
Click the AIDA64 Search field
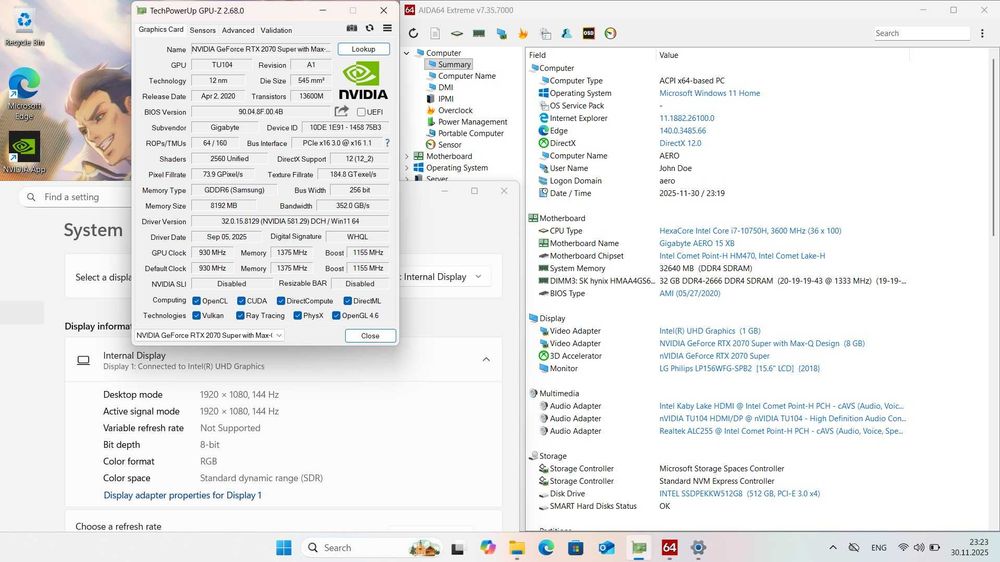[921, 33]
